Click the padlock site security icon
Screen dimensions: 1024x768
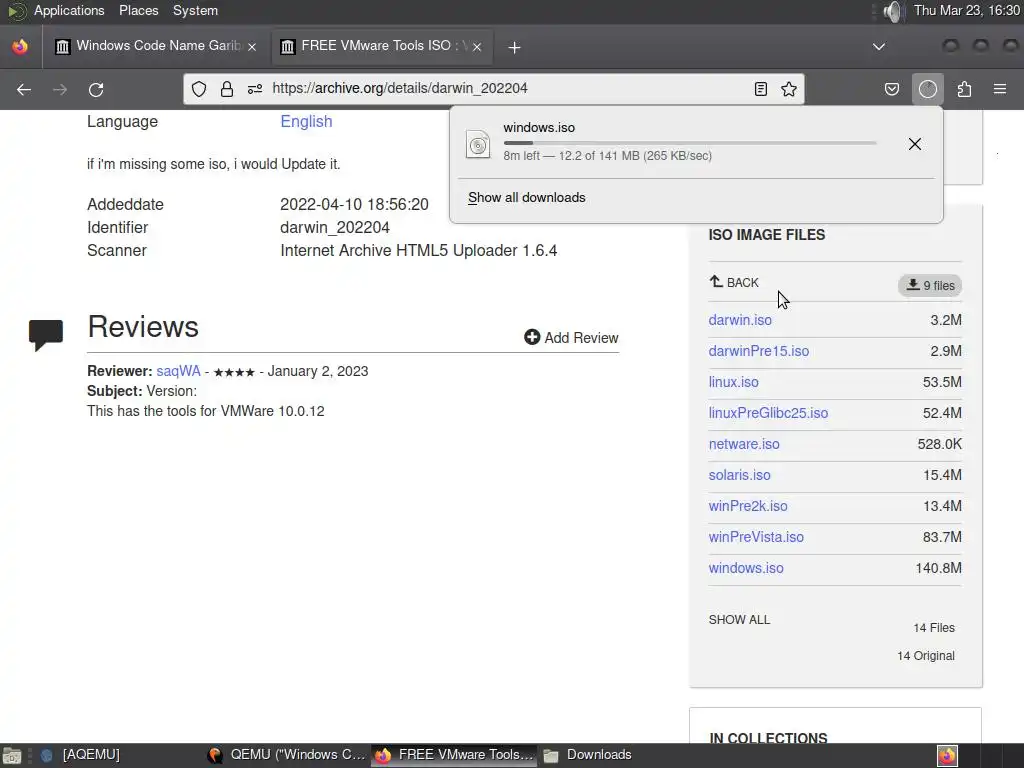[x=227, y=89]
